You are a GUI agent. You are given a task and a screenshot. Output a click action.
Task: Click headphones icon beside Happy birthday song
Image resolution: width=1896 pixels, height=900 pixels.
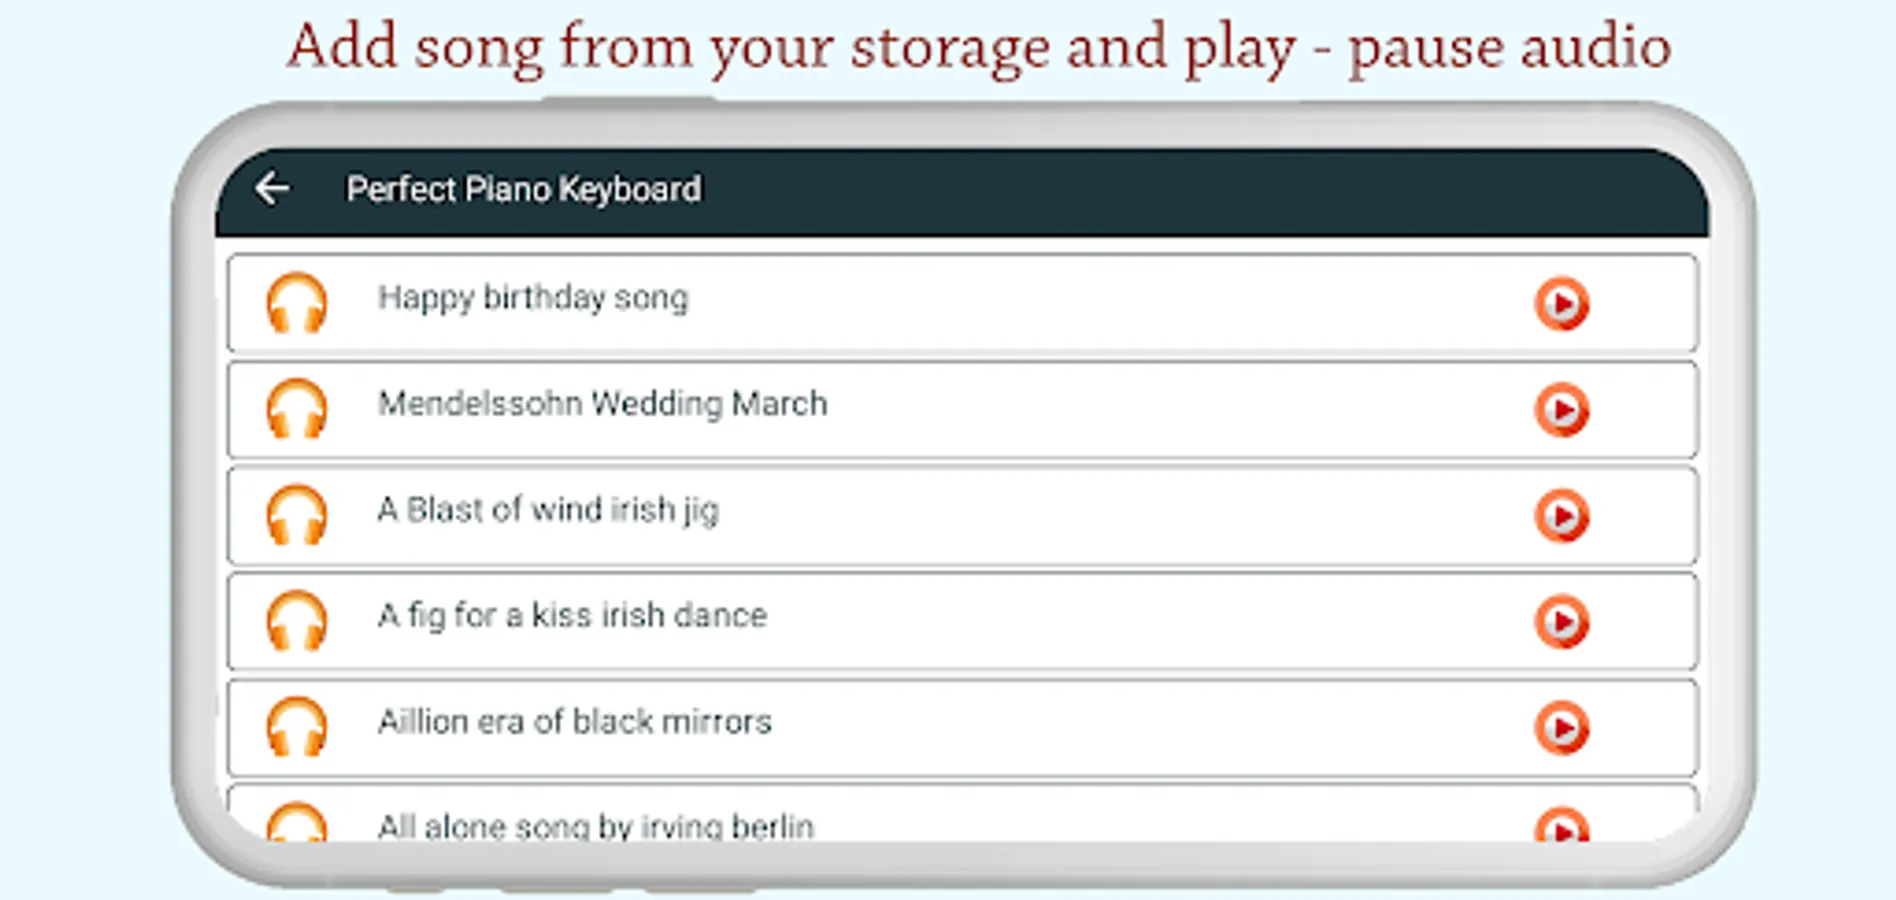(x=296, y=302)
